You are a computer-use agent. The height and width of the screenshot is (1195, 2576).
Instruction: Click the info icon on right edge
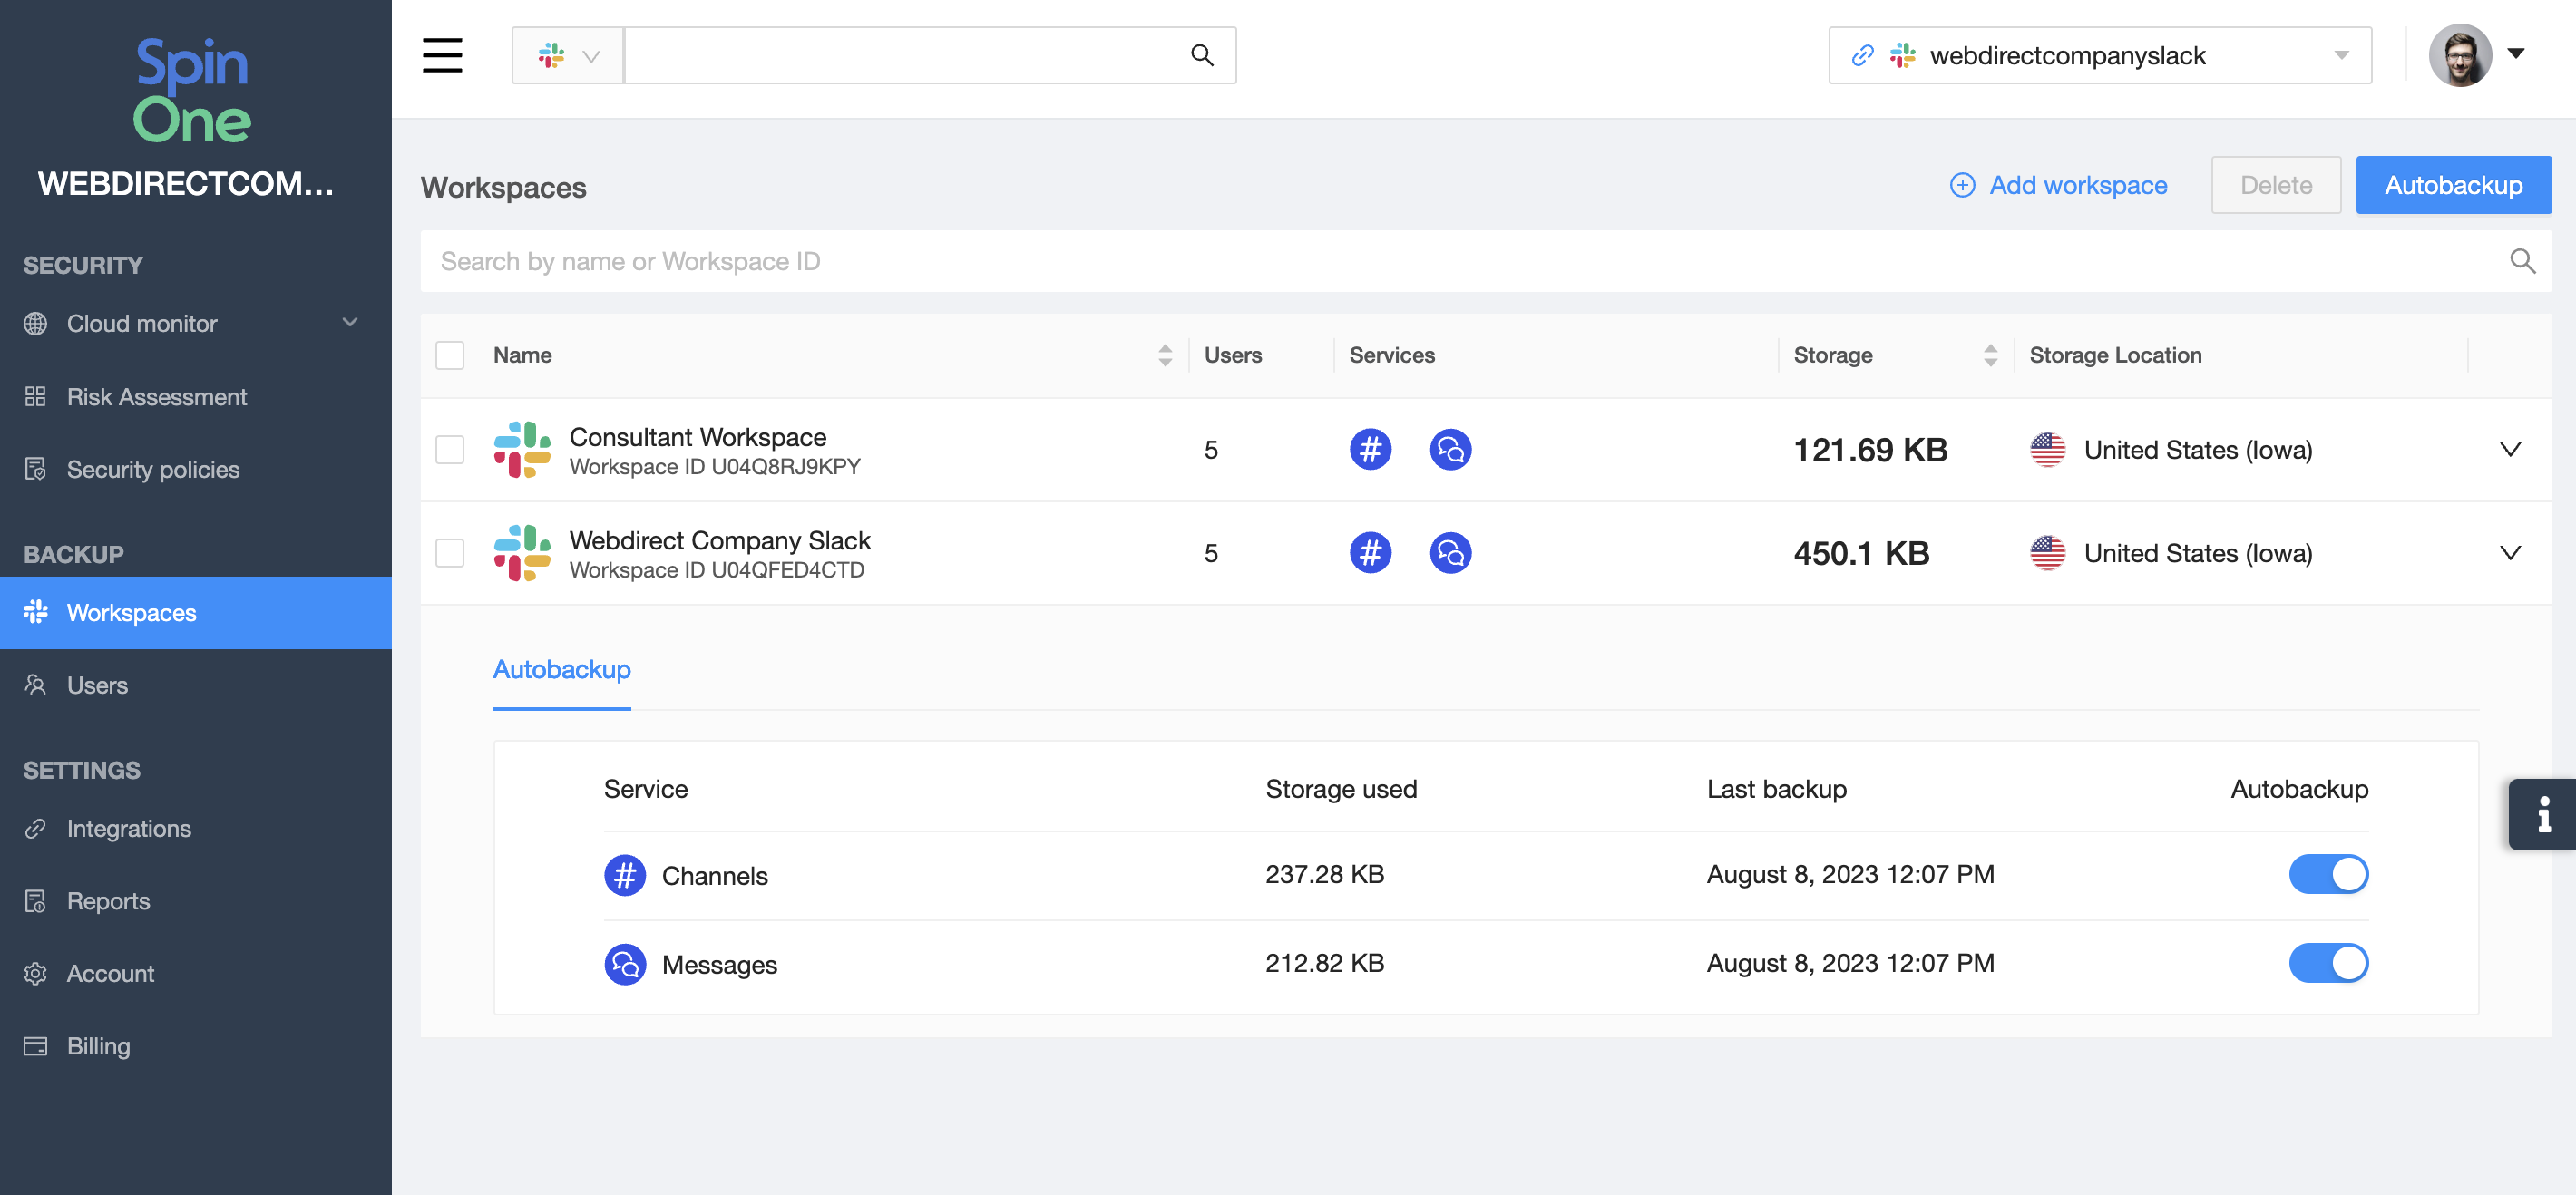point(2543,814)
